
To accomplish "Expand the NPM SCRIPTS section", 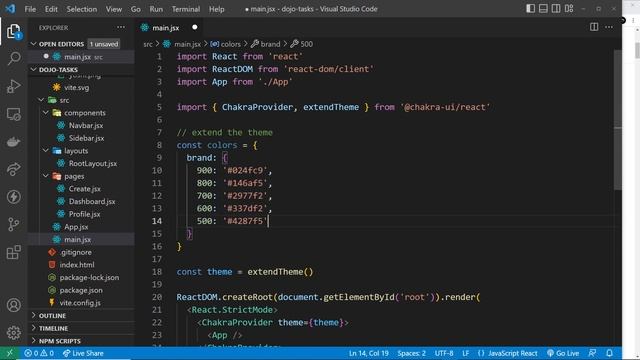I will tap(59, 341).
